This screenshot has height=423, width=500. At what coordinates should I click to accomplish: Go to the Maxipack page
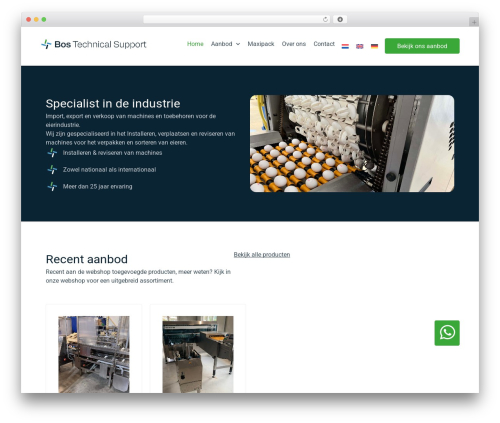[261, 44]
